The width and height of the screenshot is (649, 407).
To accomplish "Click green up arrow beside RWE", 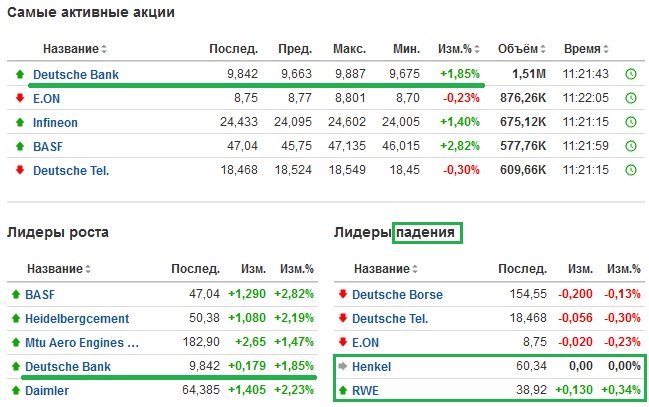I will 343,390.
